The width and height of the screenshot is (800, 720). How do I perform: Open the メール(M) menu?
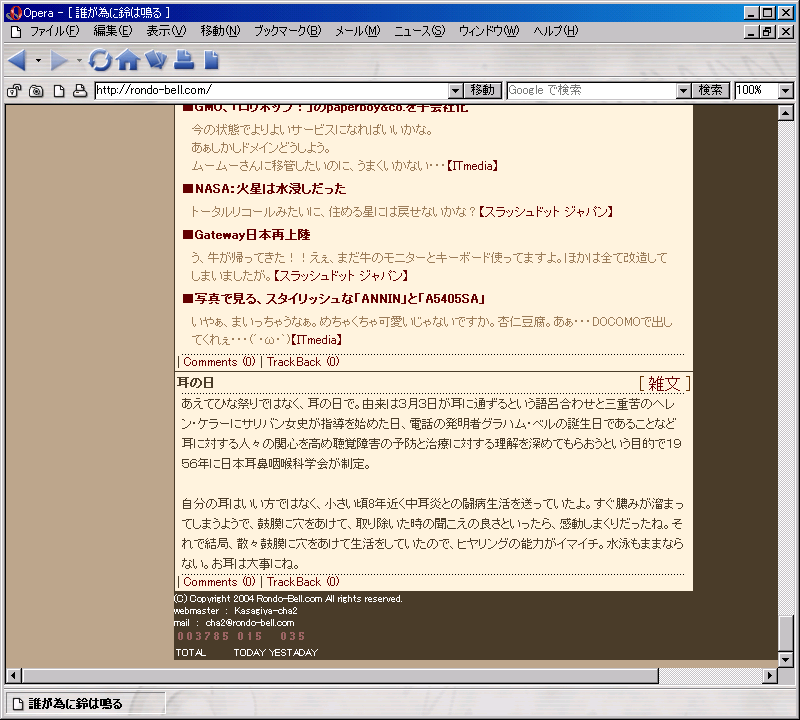pyautogui.click(x=358, y=31)
